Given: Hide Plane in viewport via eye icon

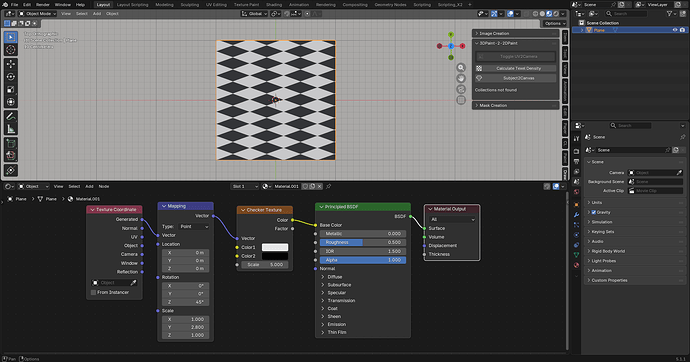Looking at the screenshot, I should tap(675, 30).
